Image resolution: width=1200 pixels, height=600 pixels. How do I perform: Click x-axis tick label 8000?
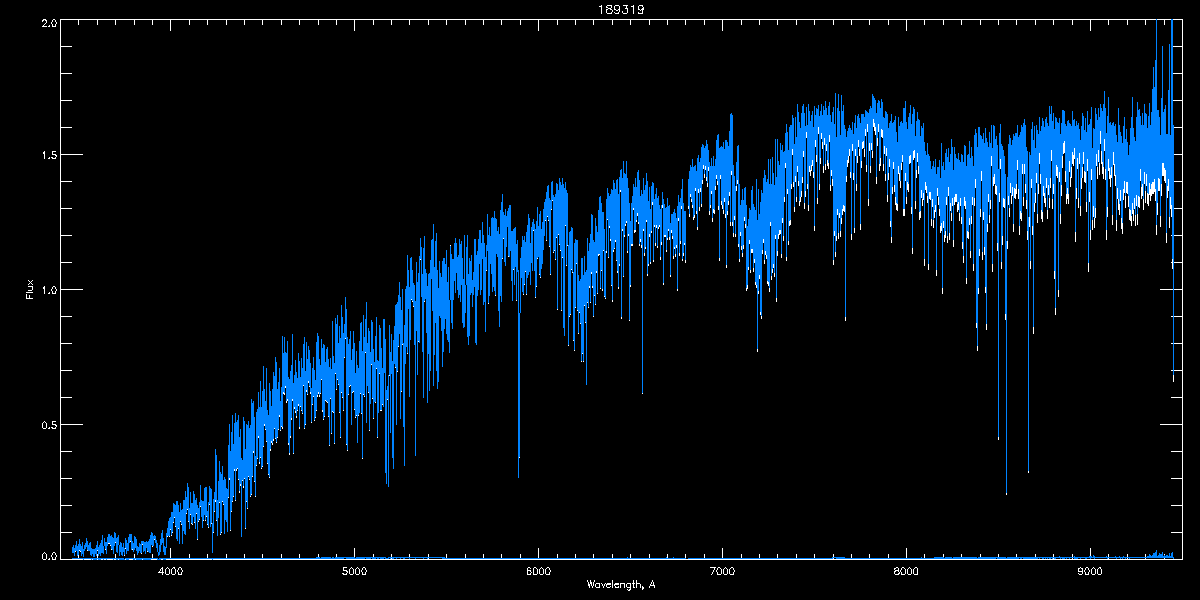tap(906, 571)
